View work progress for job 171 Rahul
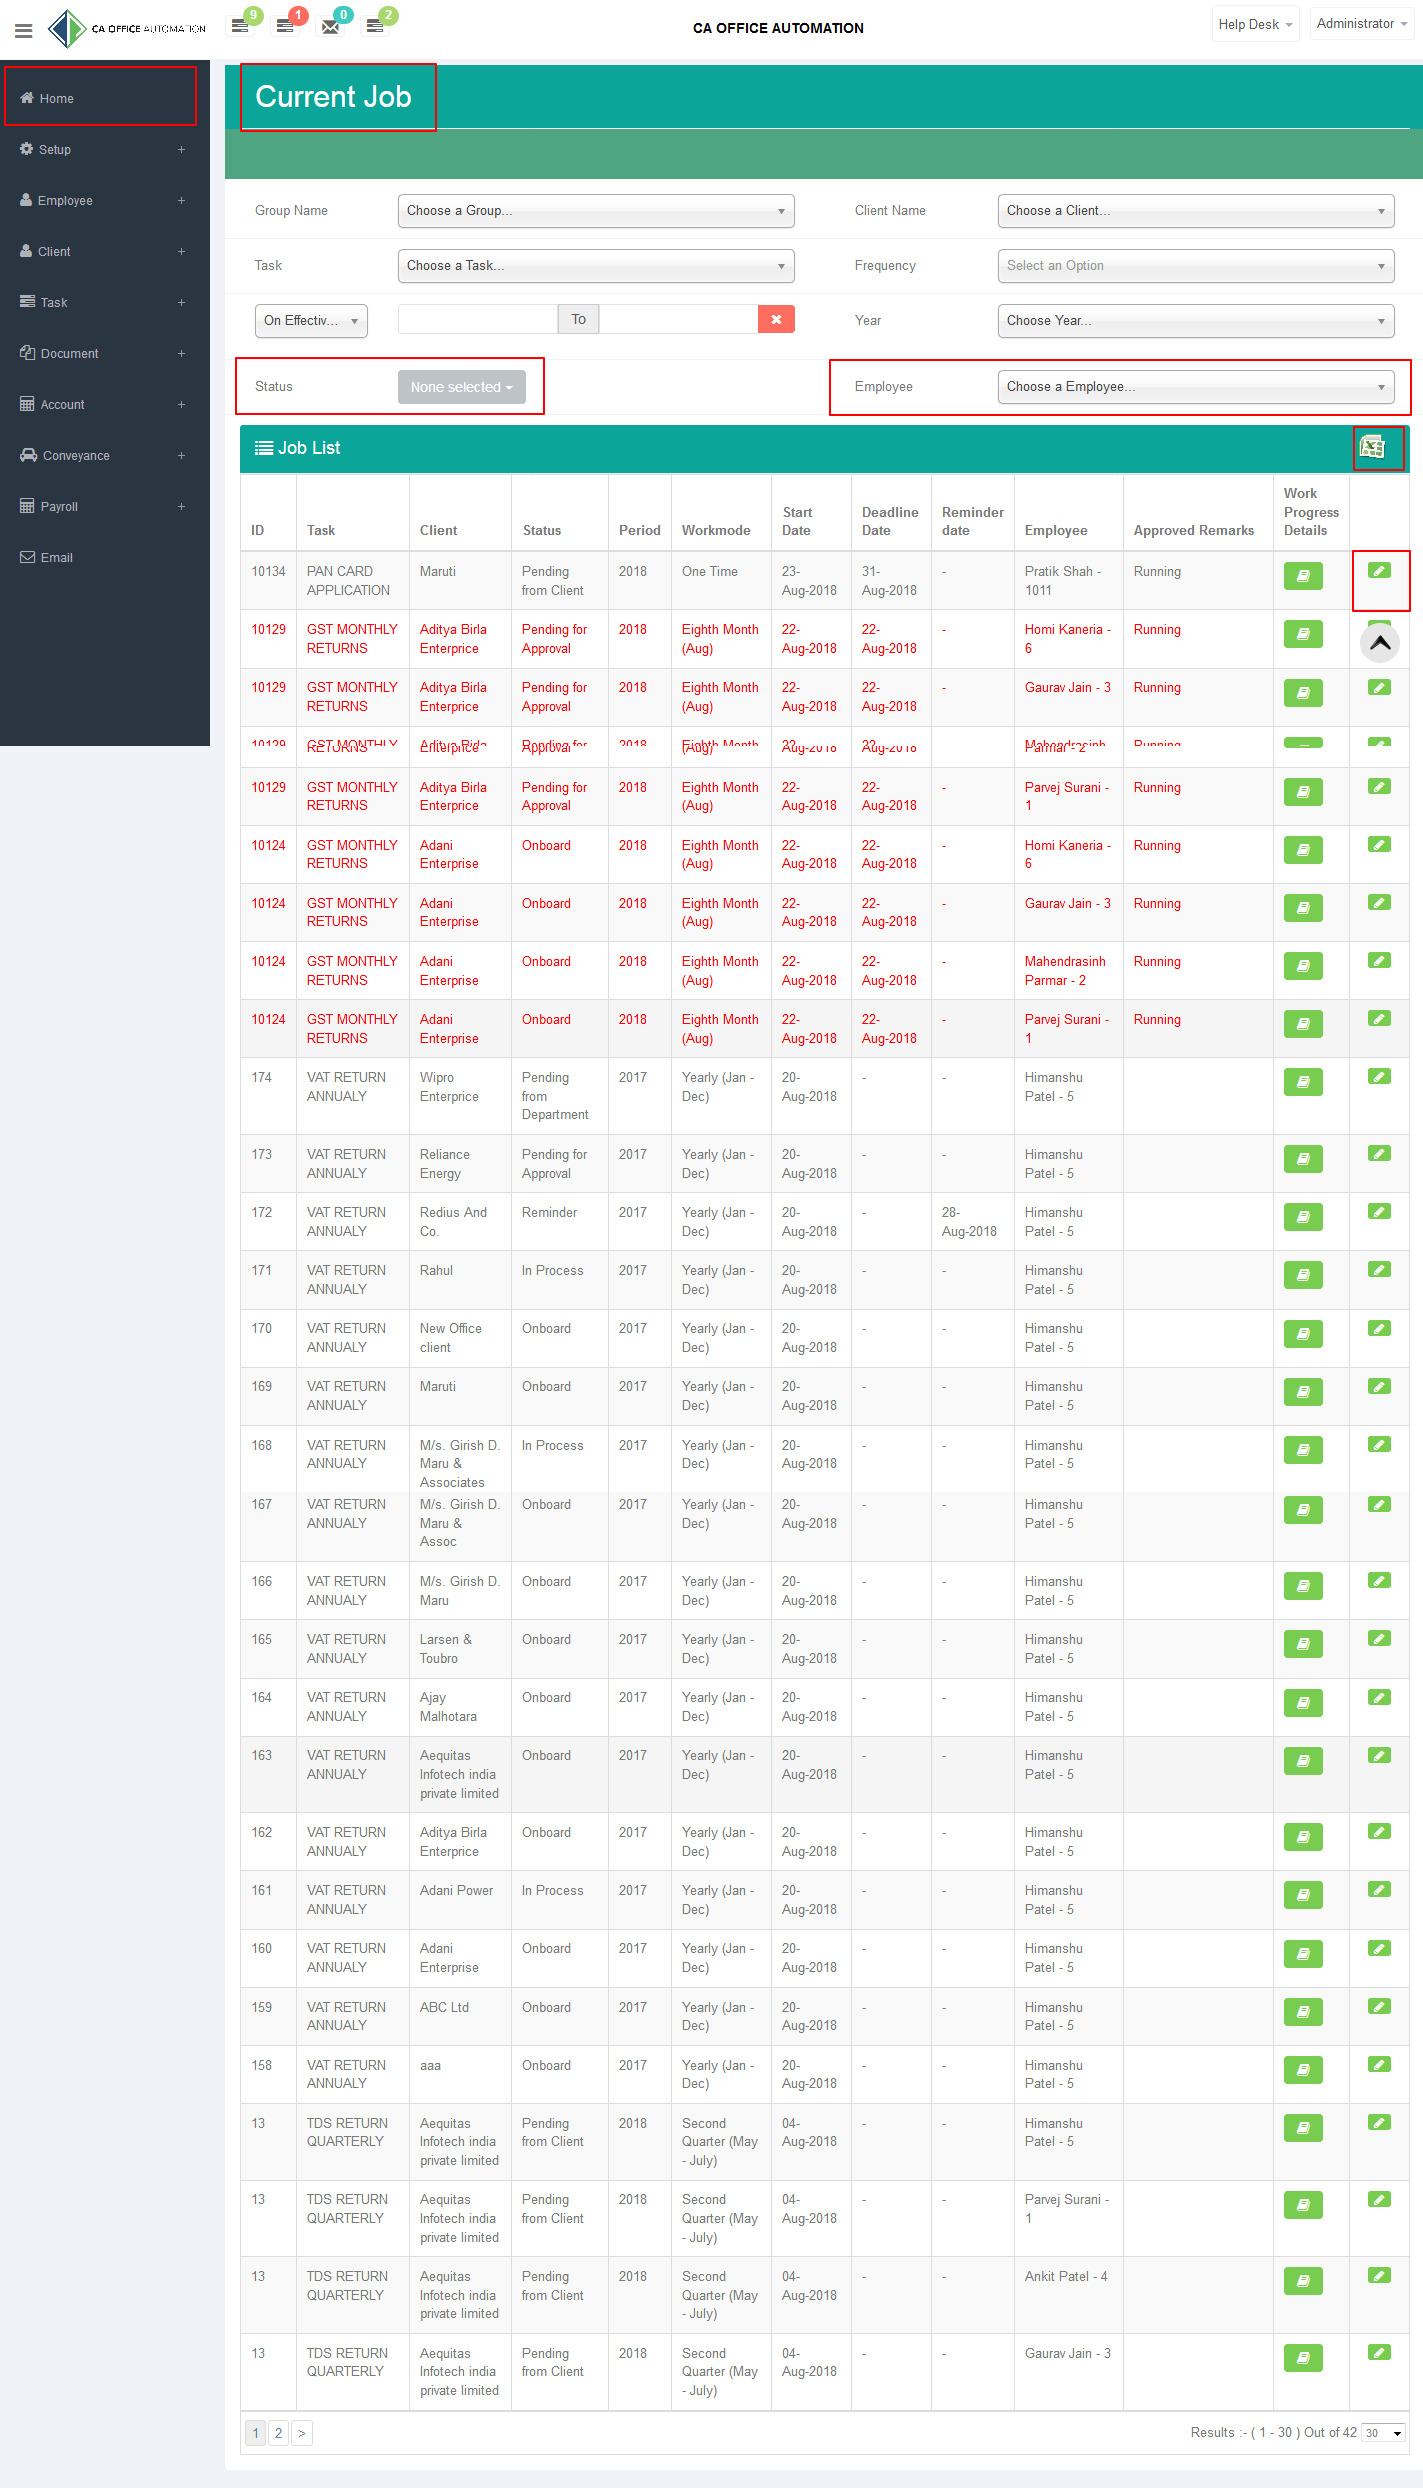Viewport: 1423px width, 2488px height. pos(1303,1275)
